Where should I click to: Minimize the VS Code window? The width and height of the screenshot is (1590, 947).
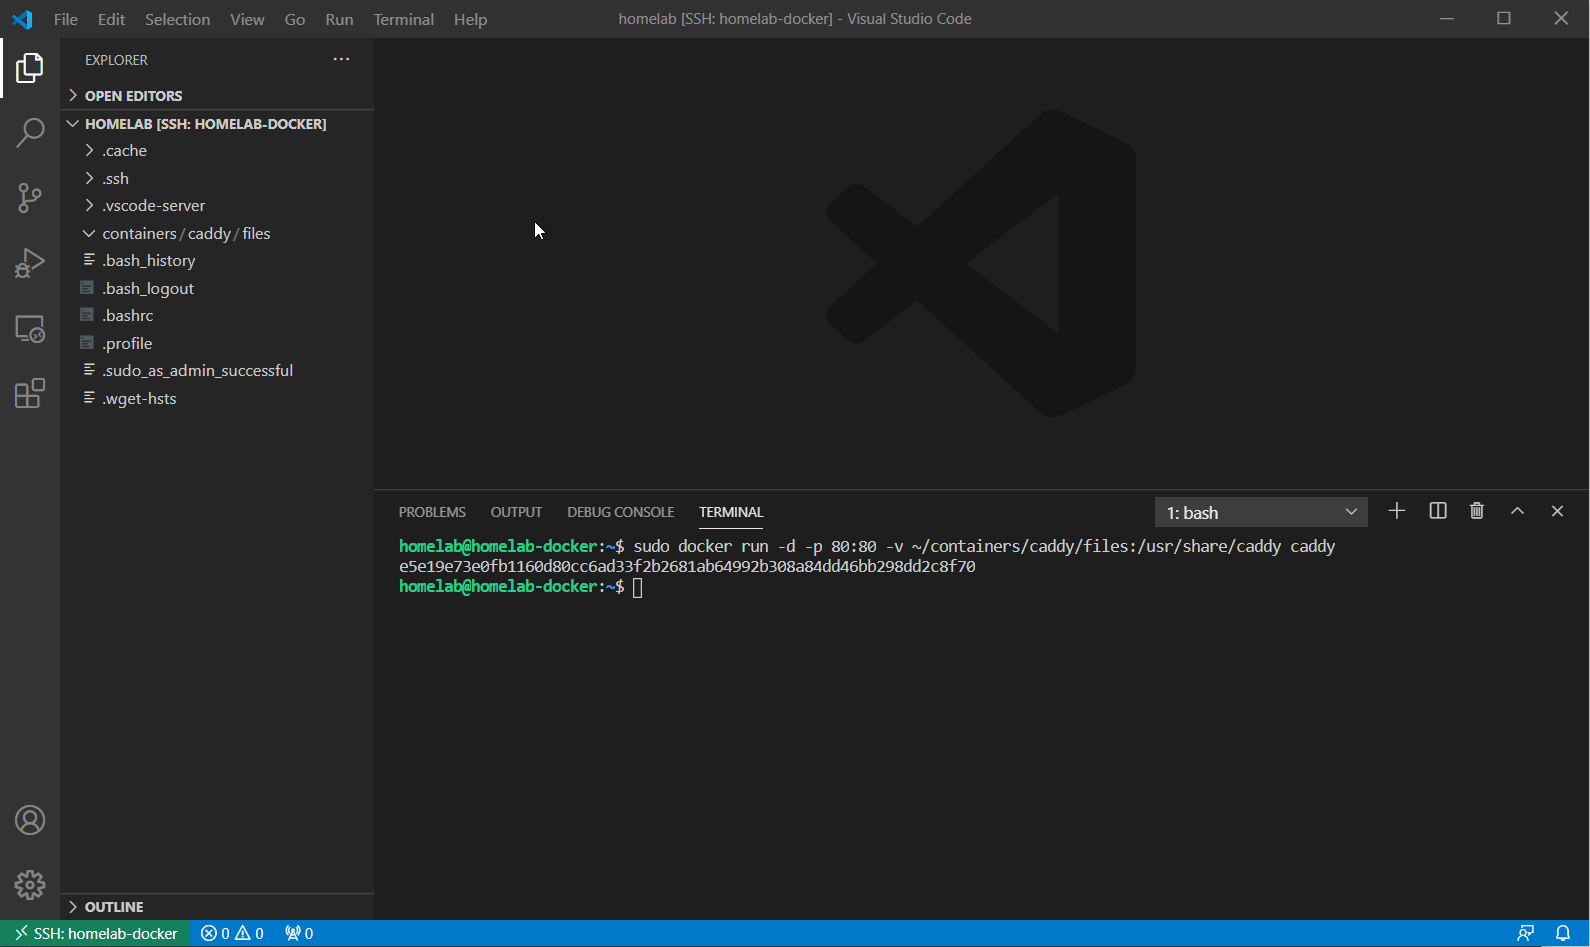(x=1446, y=19)
